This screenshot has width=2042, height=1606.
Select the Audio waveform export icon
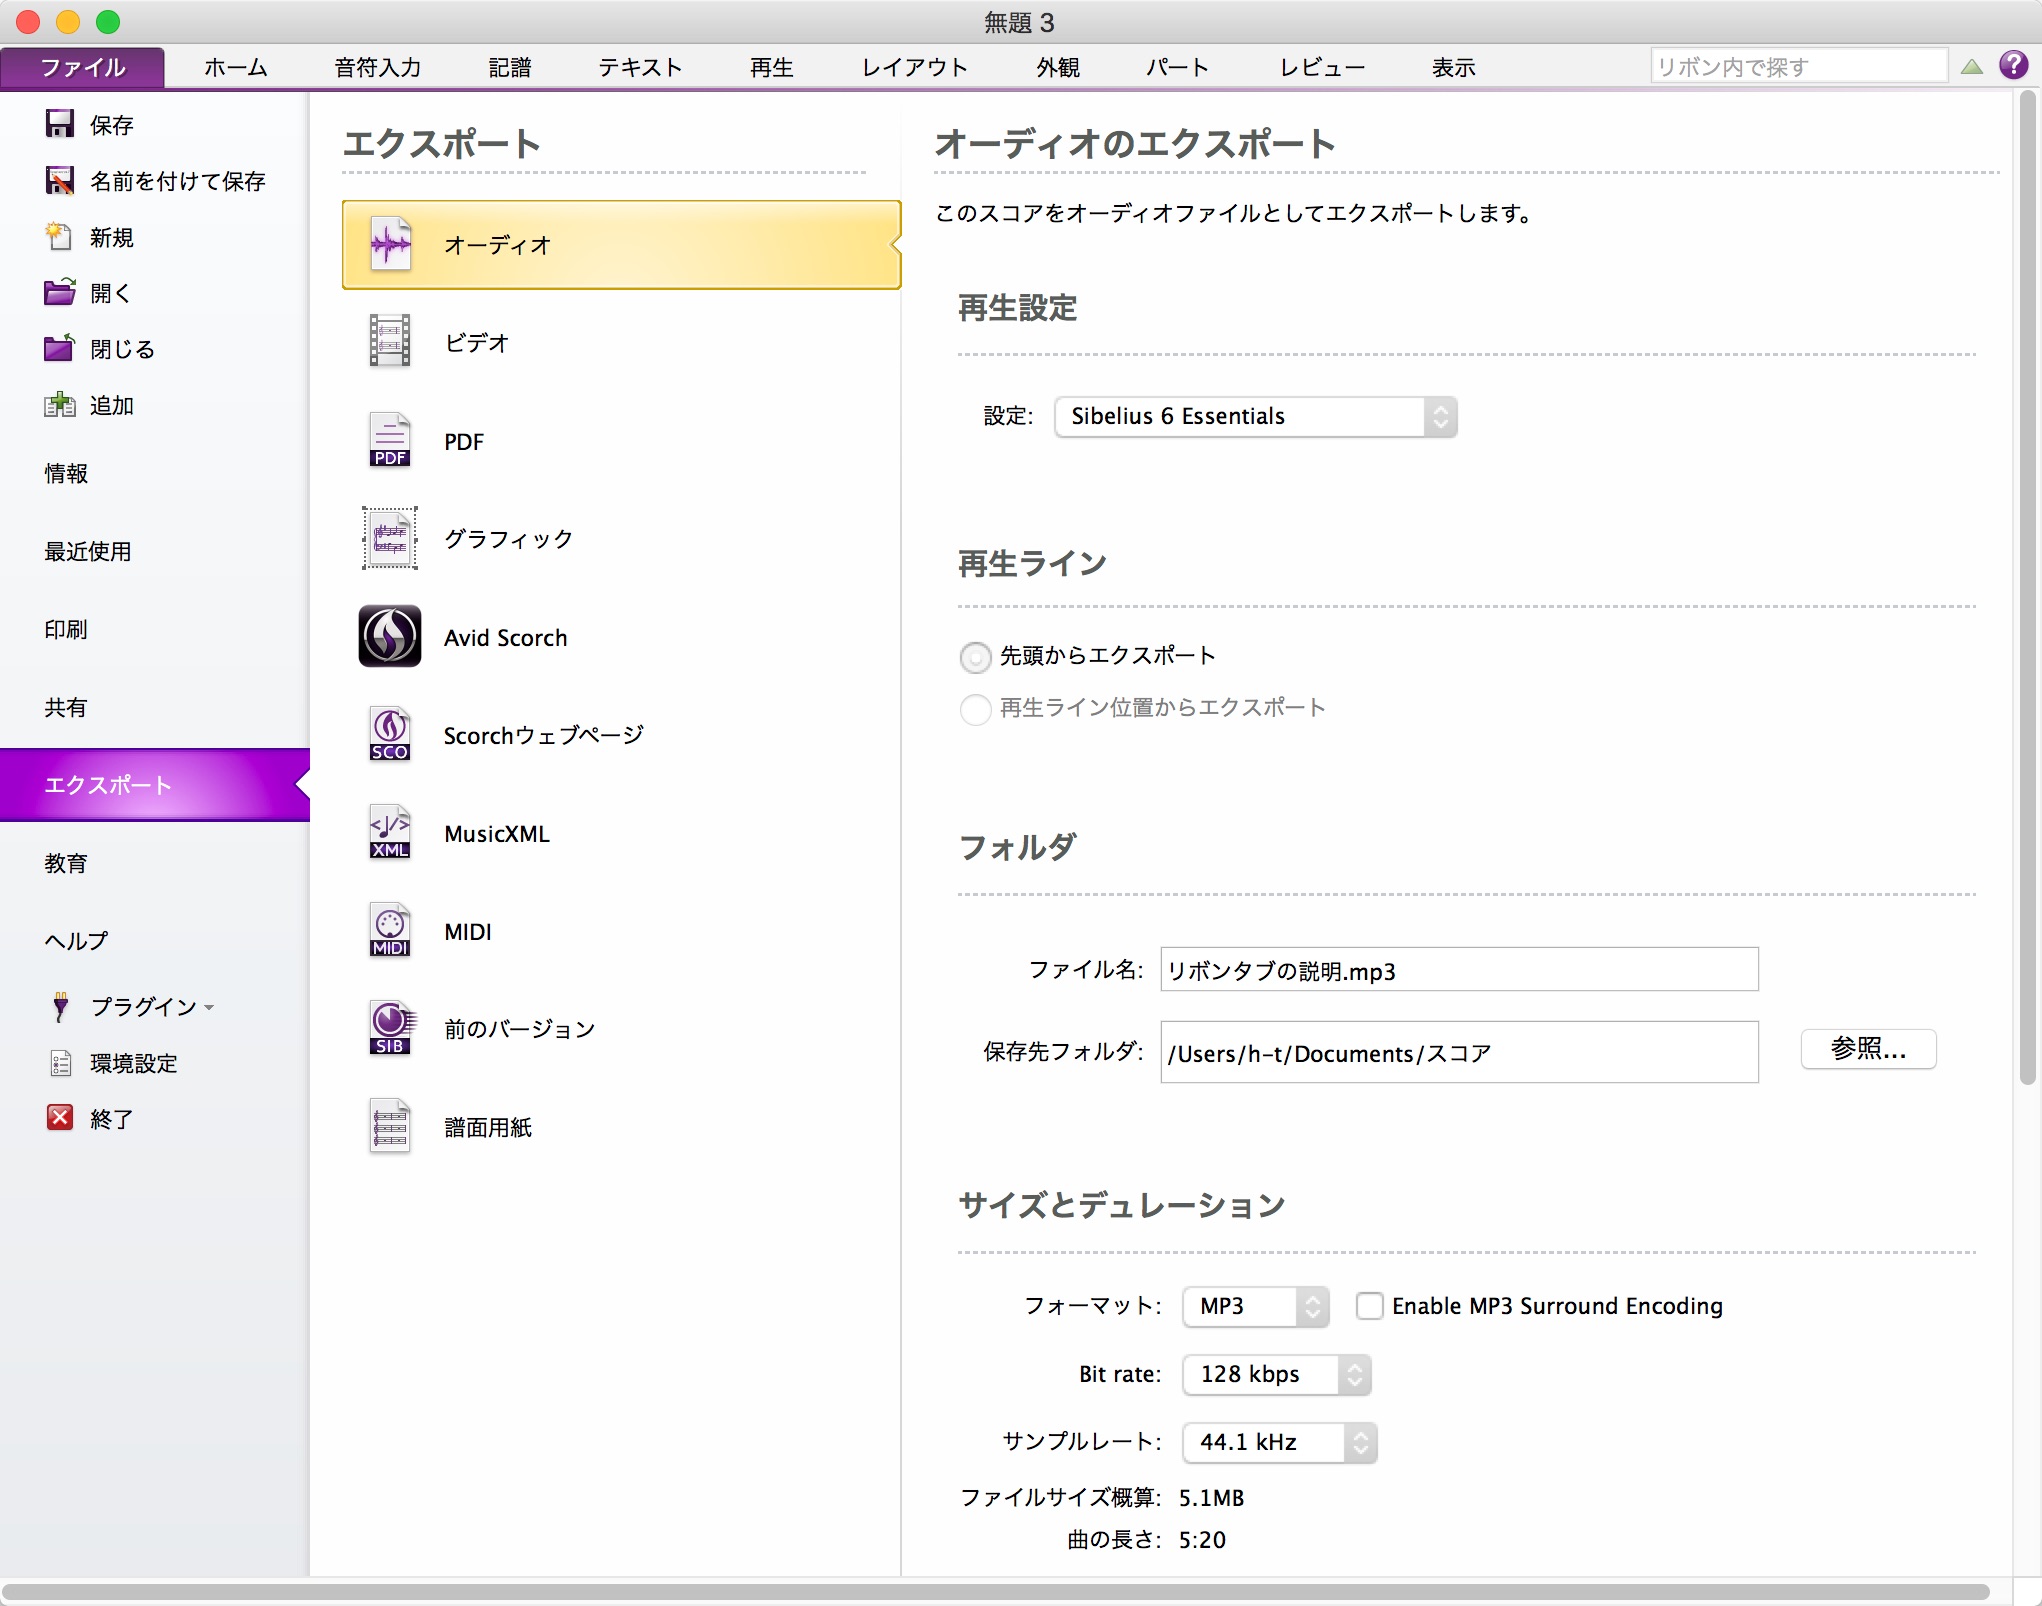point(390,244)
